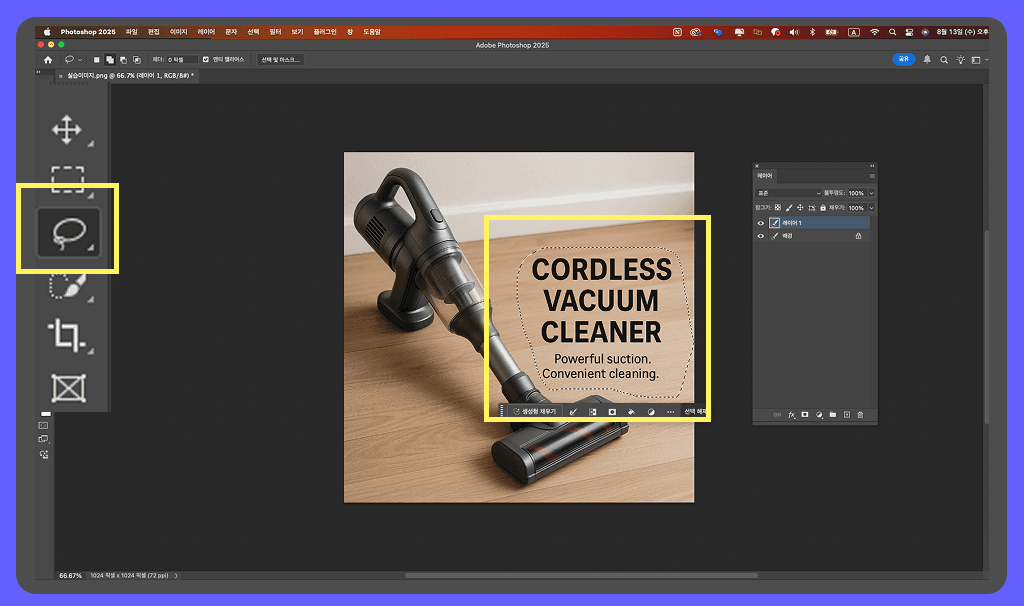Lock all layer attributes with padlock
The height and width of the screenshot is (606, 1024).
(823, 208)
